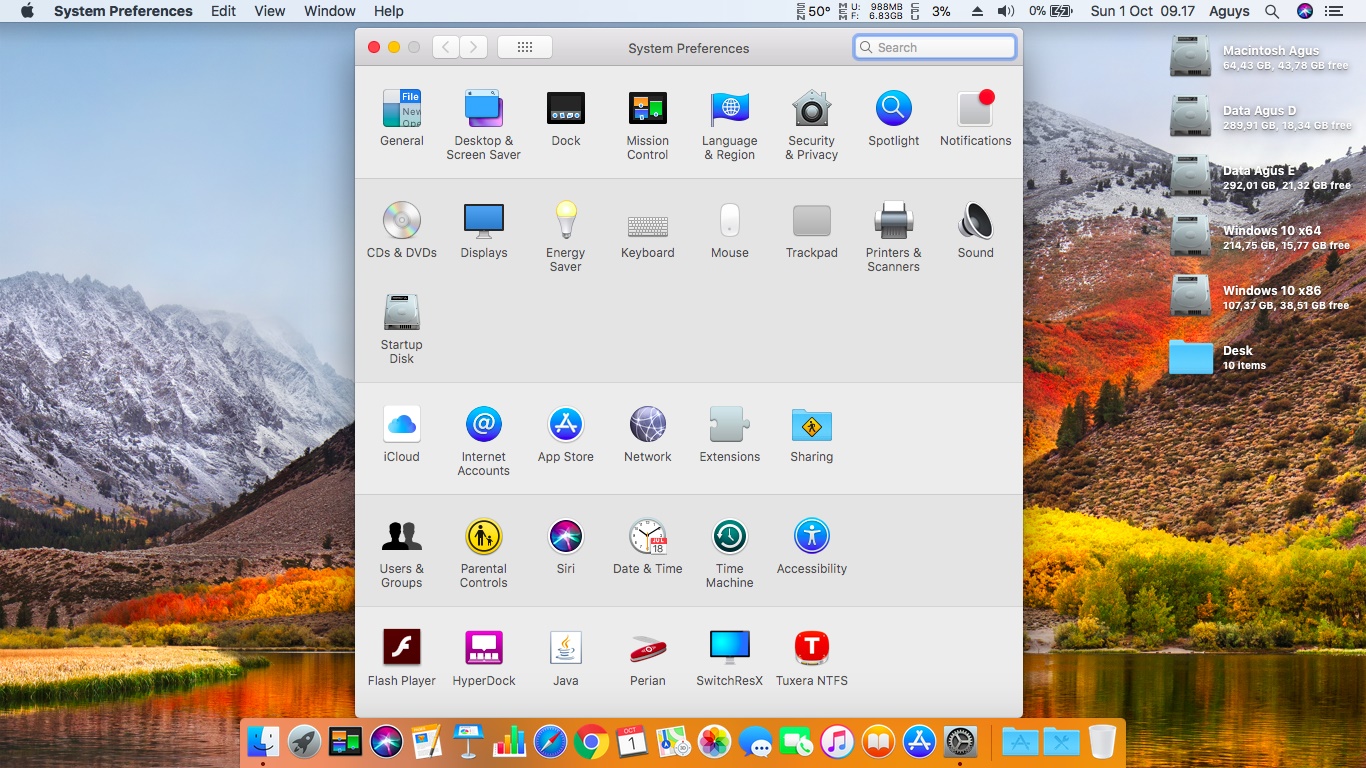Open Security & Privacy preferences
1366x768 pixels.
[x=812, y=125]
